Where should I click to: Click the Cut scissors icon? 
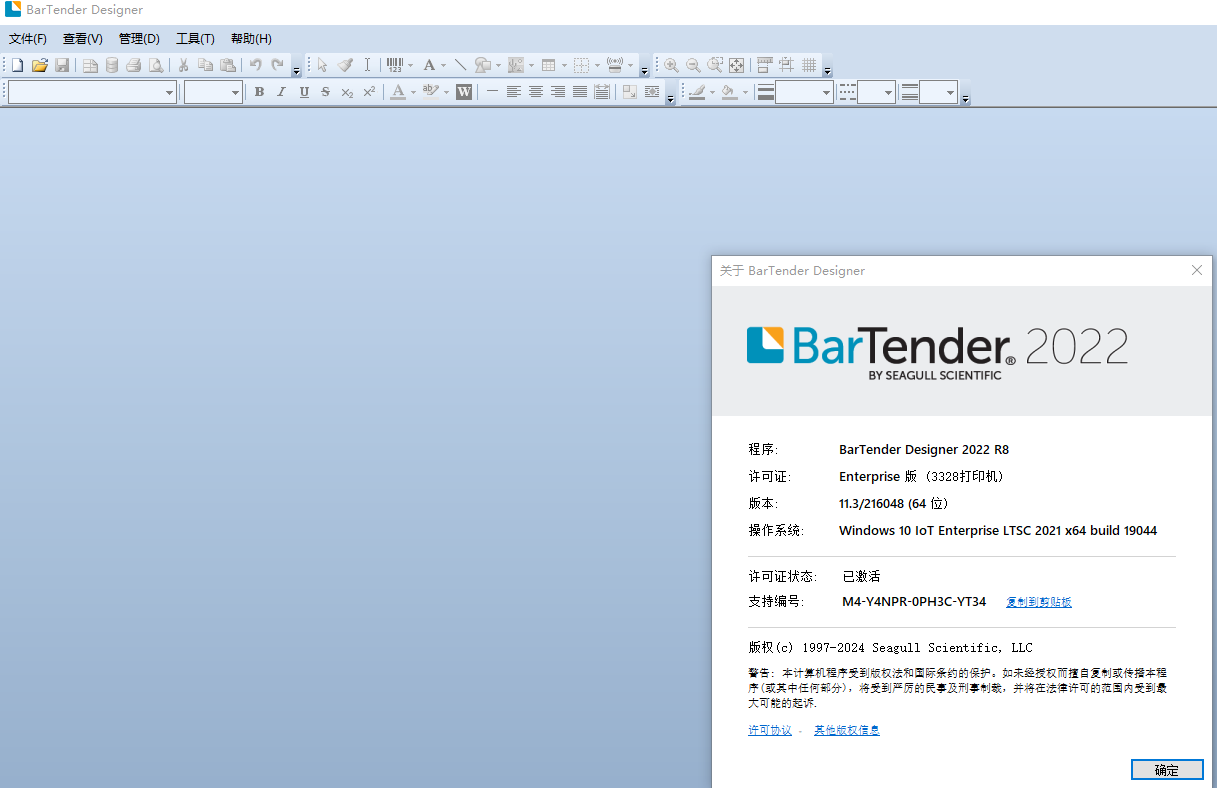[x=184, y=65]
